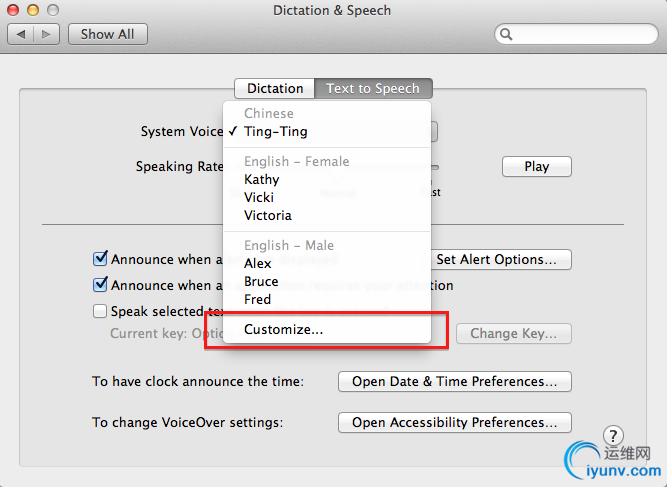
Task: Enable Speak selected text checkbox
Action: click(x=100, y=311)
